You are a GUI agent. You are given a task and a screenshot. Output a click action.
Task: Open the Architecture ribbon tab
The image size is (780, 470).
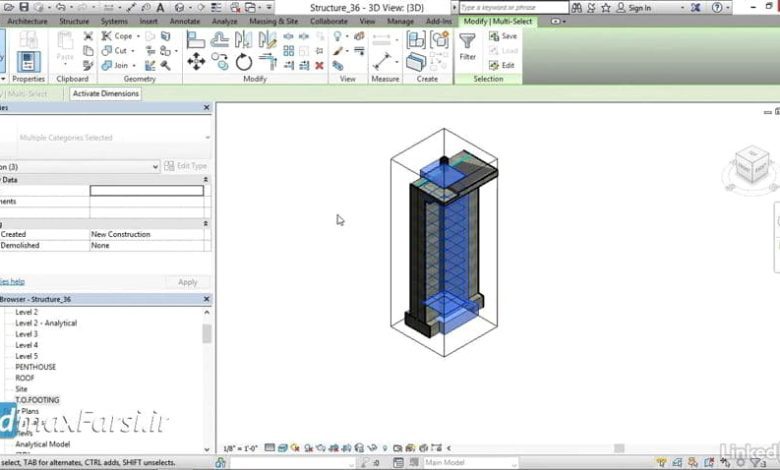[x=27, y=21]
